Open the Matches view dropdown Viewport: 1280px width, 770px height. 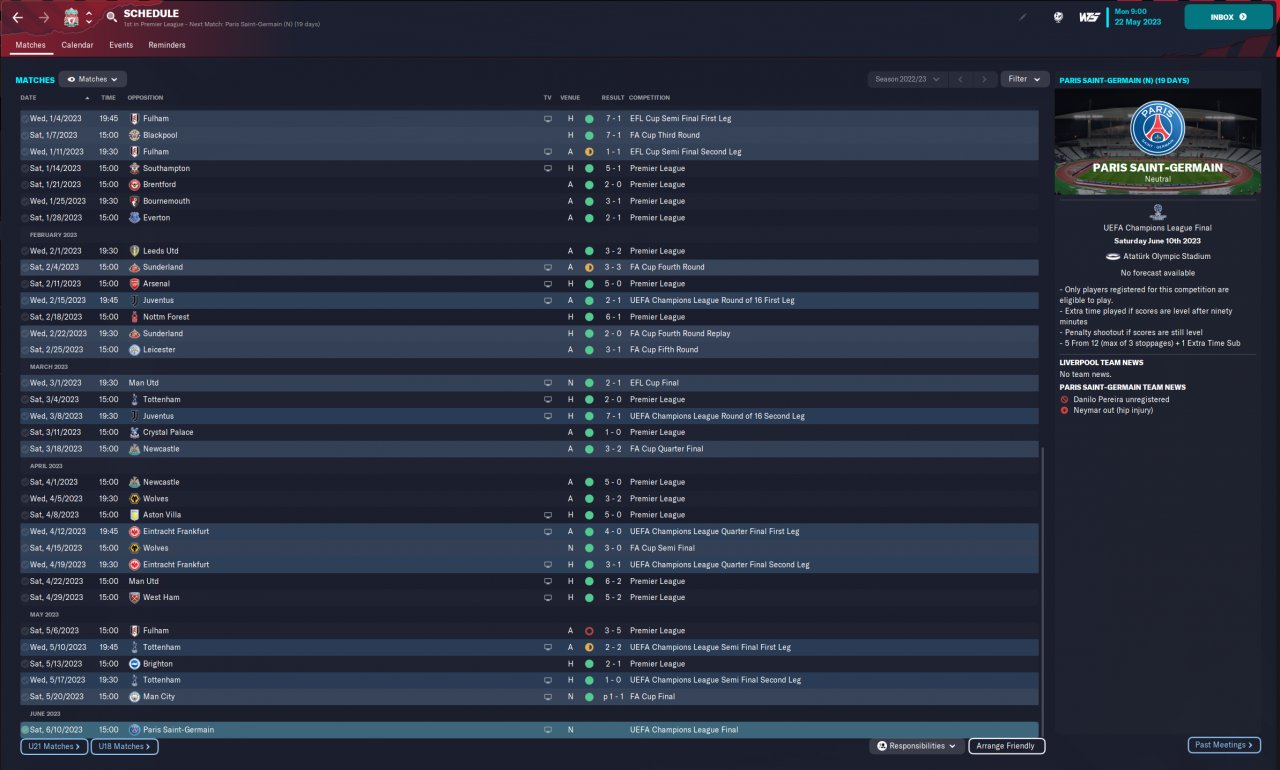(92, 79)
